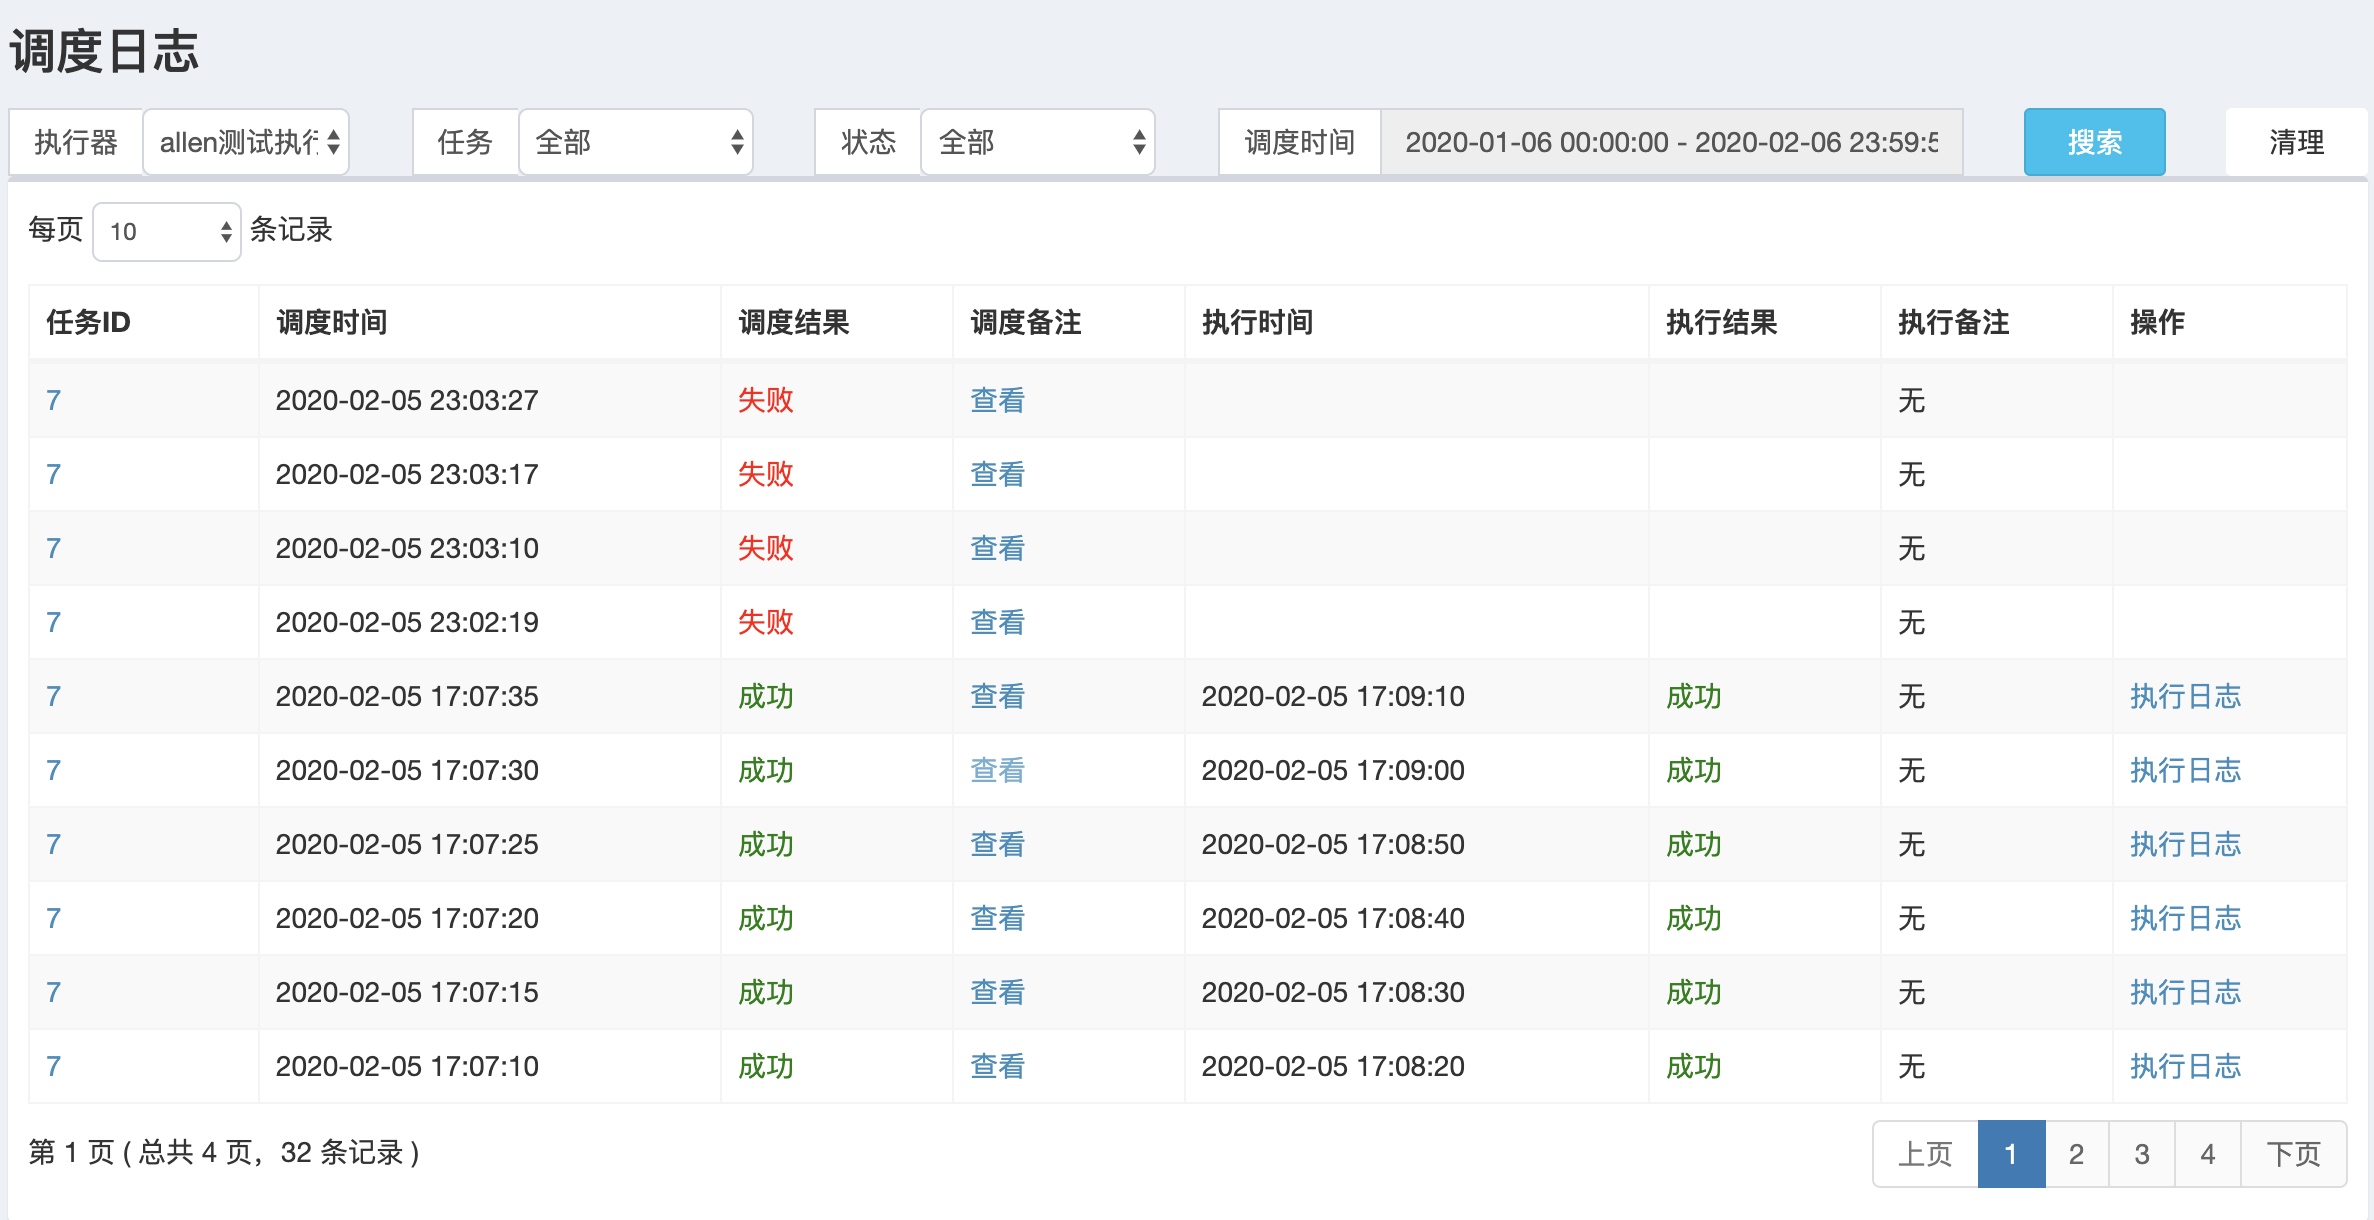Click task ID 7 in 23:03:17 row
Screen dimensions: 2374x1220
coord(54,474)
